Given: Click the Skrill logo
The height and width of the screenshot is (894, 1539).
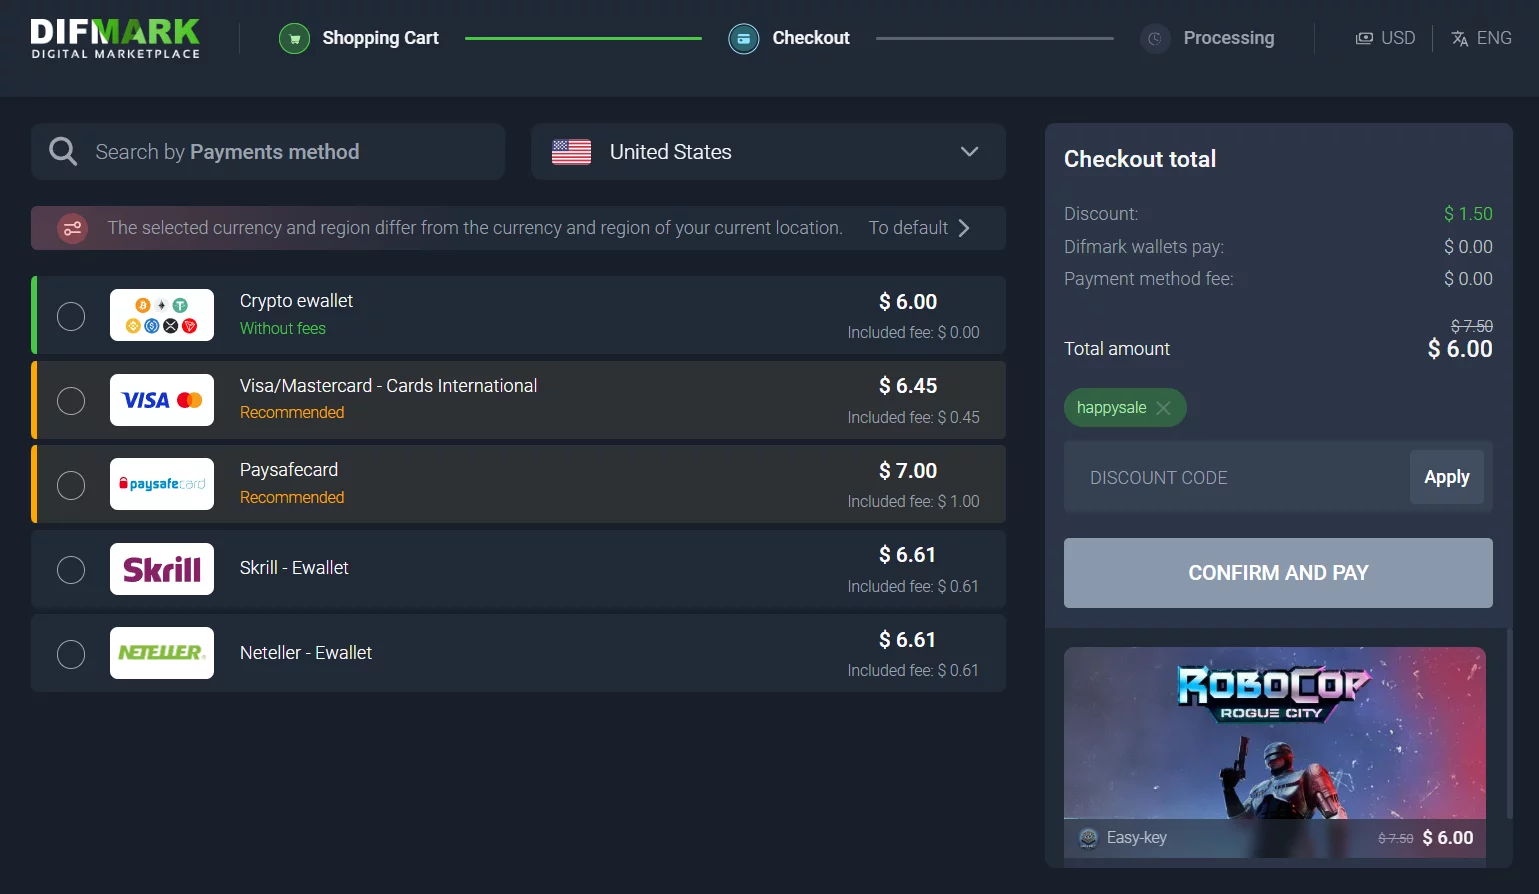Looking at the screenshot, I should [162, 569].
